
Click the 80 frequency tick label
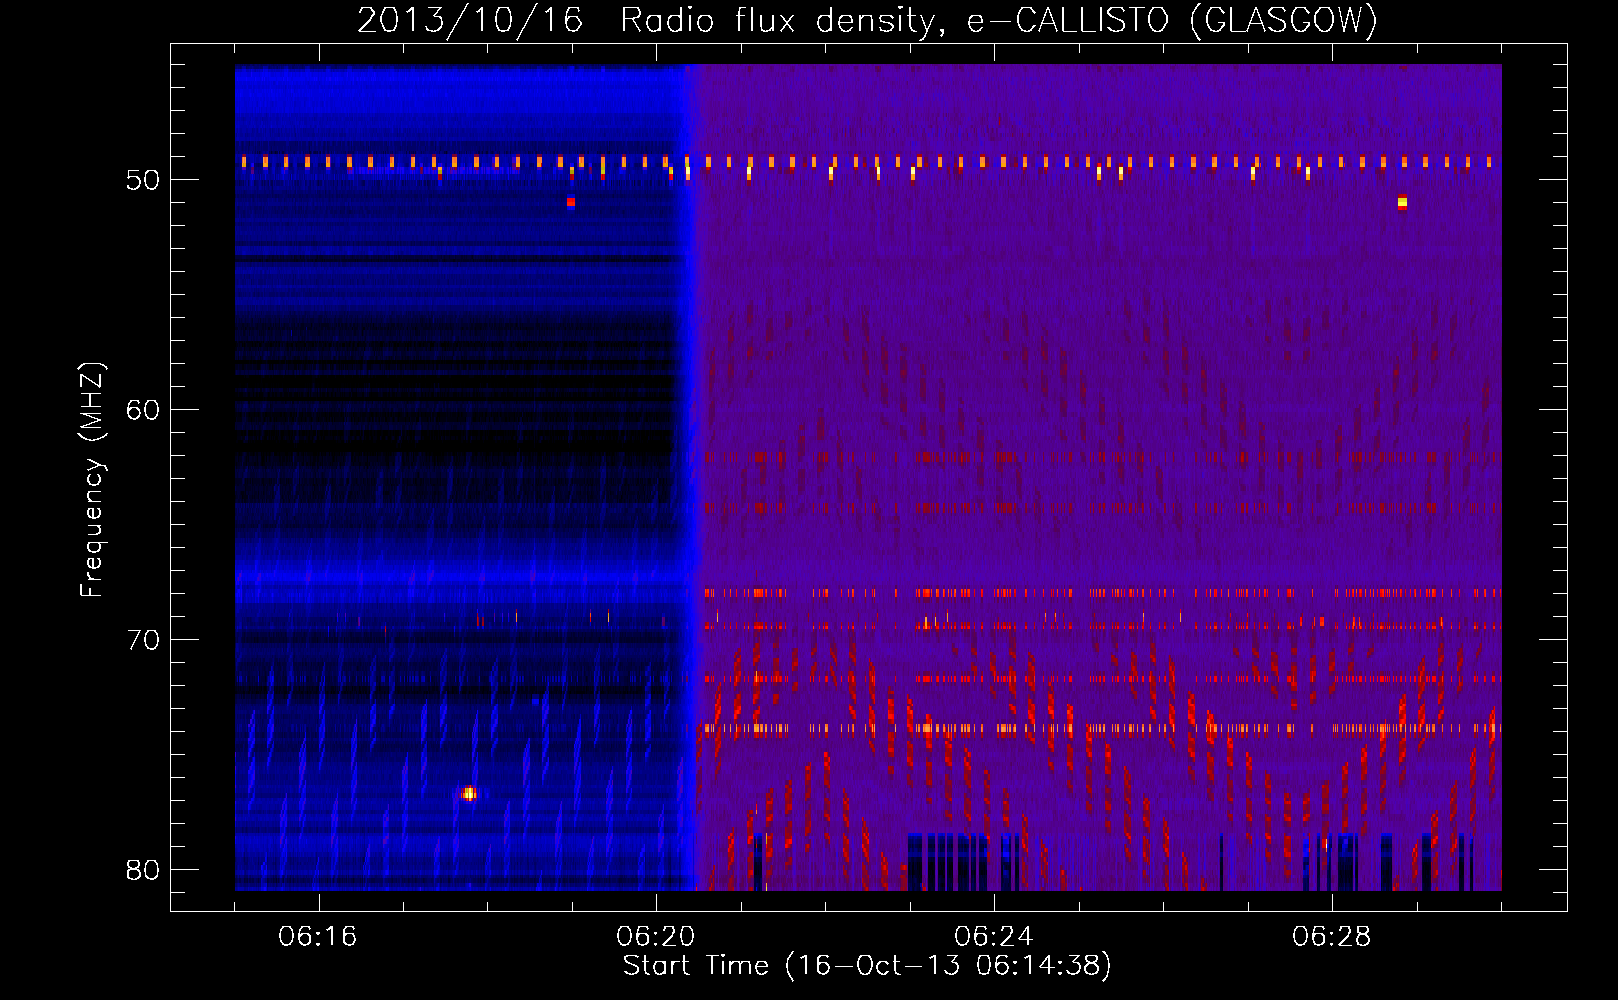143,870
